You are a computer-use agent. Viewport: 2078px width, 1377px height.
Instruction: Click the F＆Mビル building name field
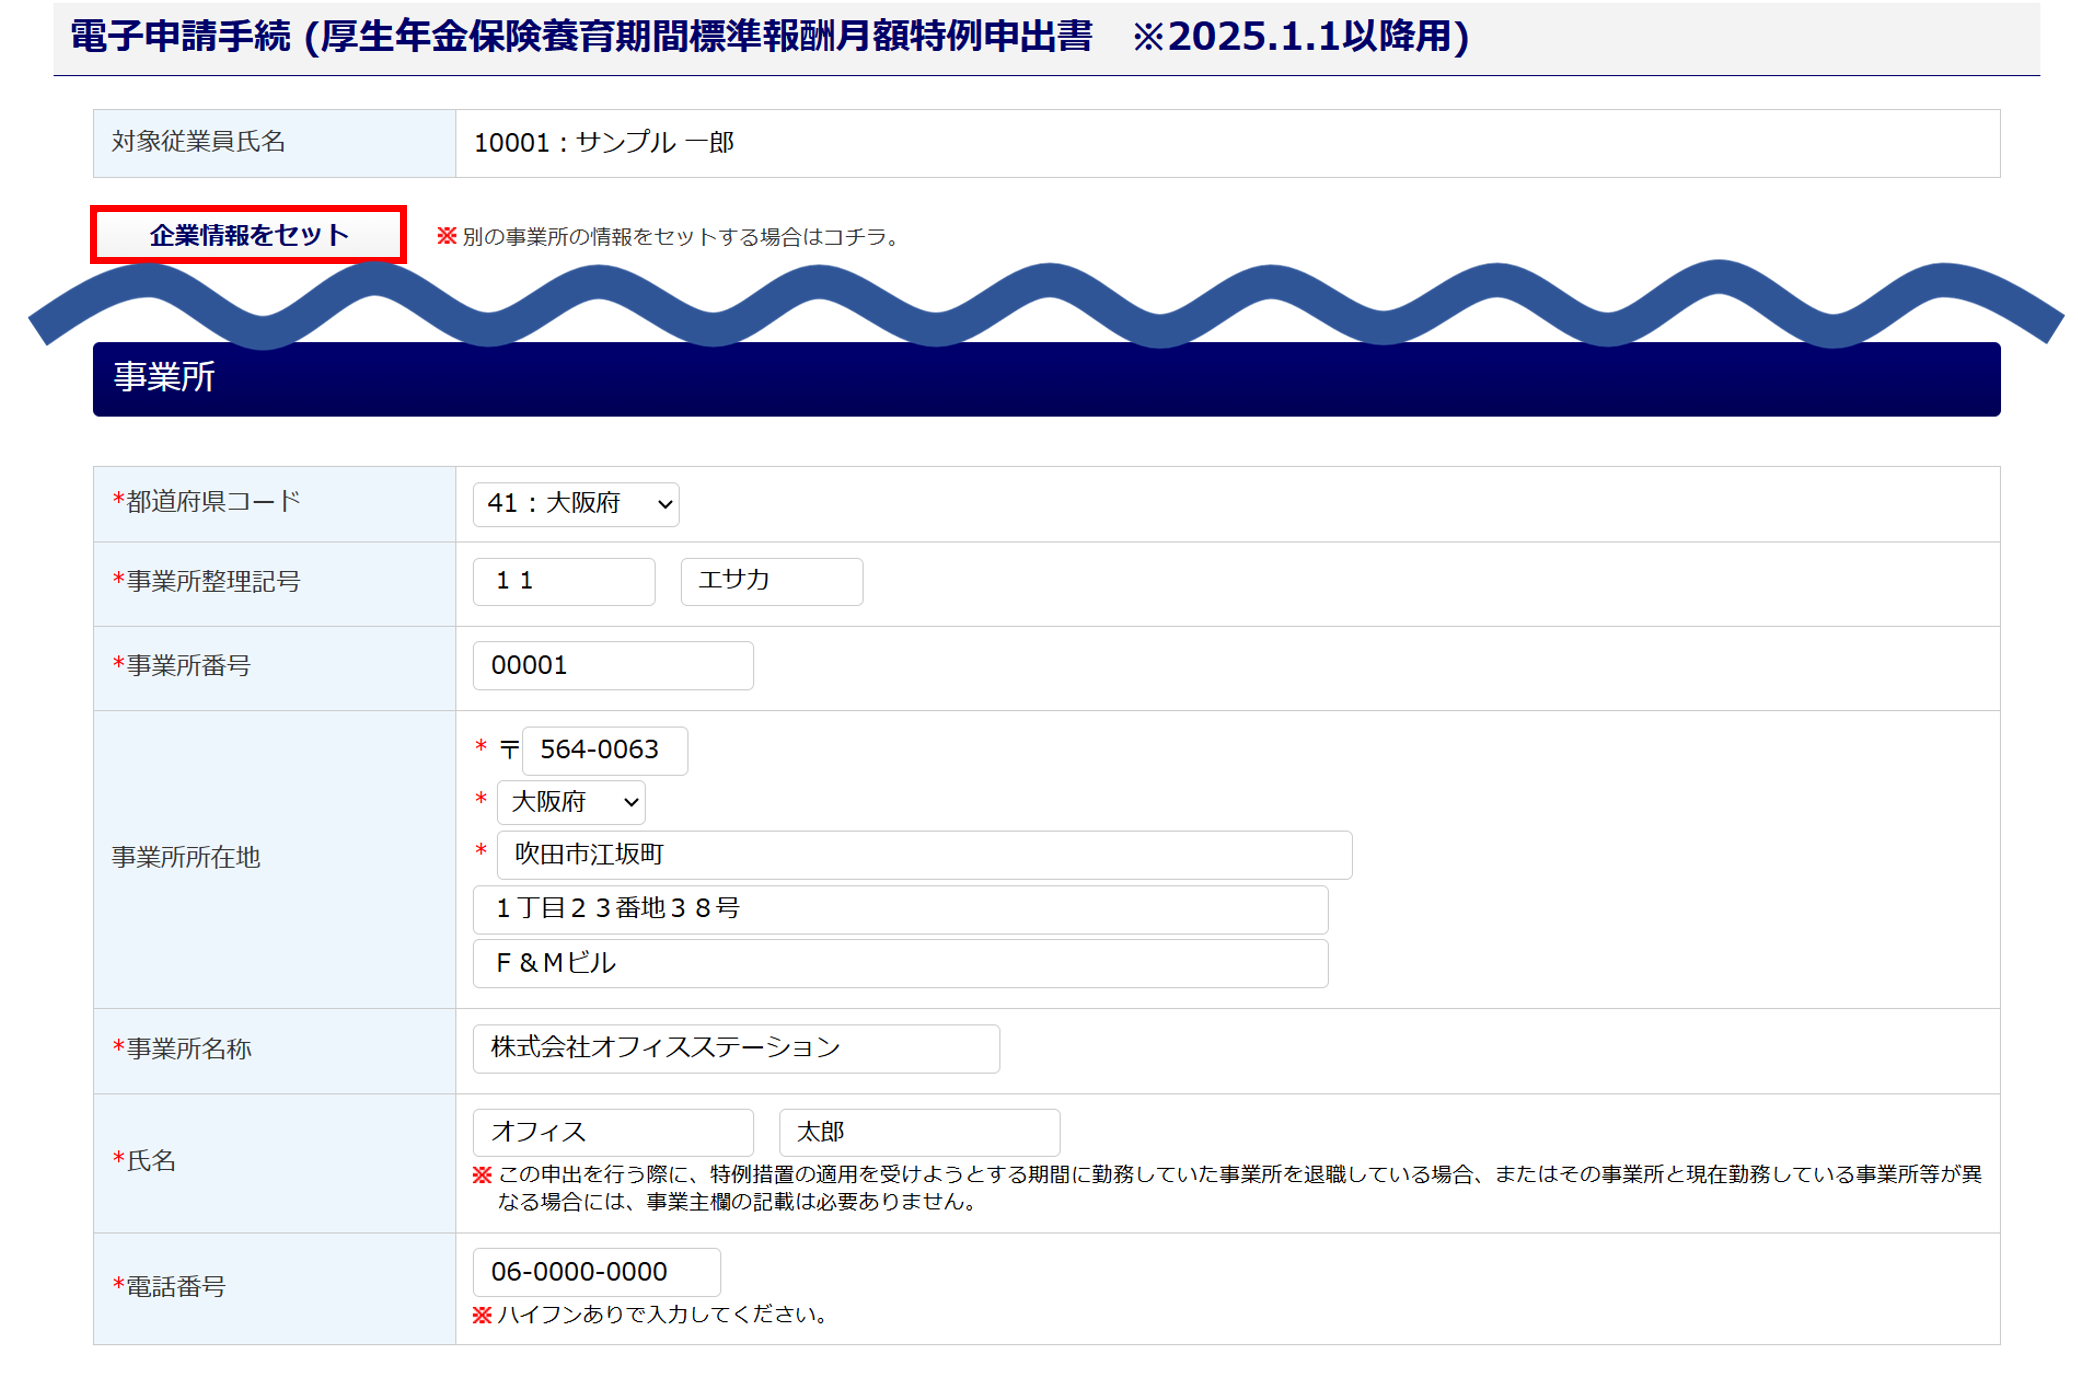[x=900, y=963]
